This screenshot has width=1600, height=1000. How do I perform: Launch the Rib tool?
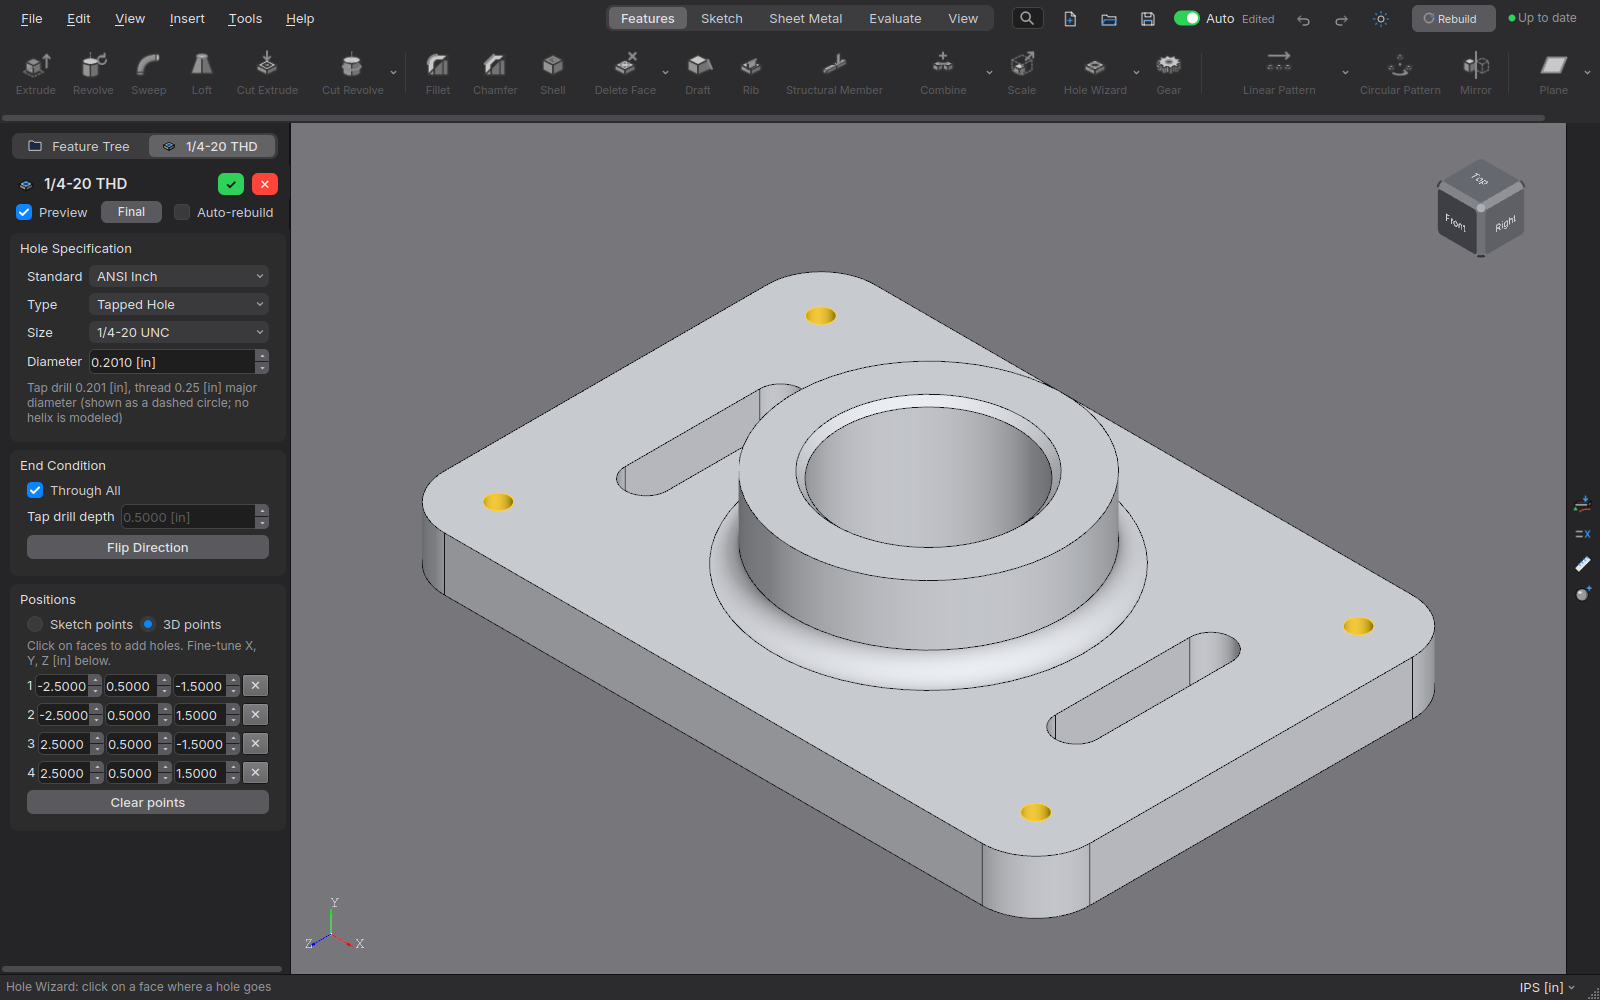point(751,74)
